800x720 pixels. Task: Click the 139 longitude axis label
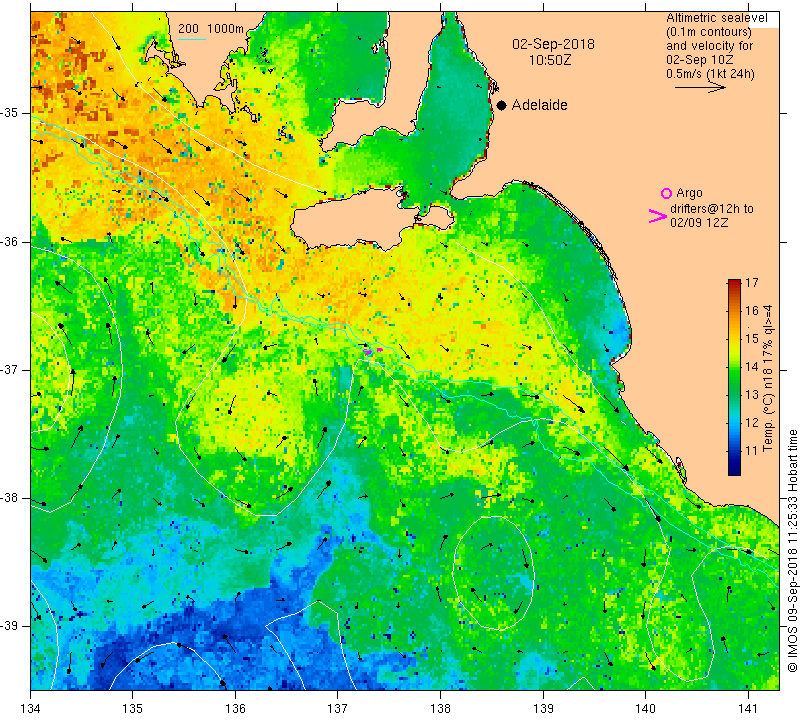point(543,709)
